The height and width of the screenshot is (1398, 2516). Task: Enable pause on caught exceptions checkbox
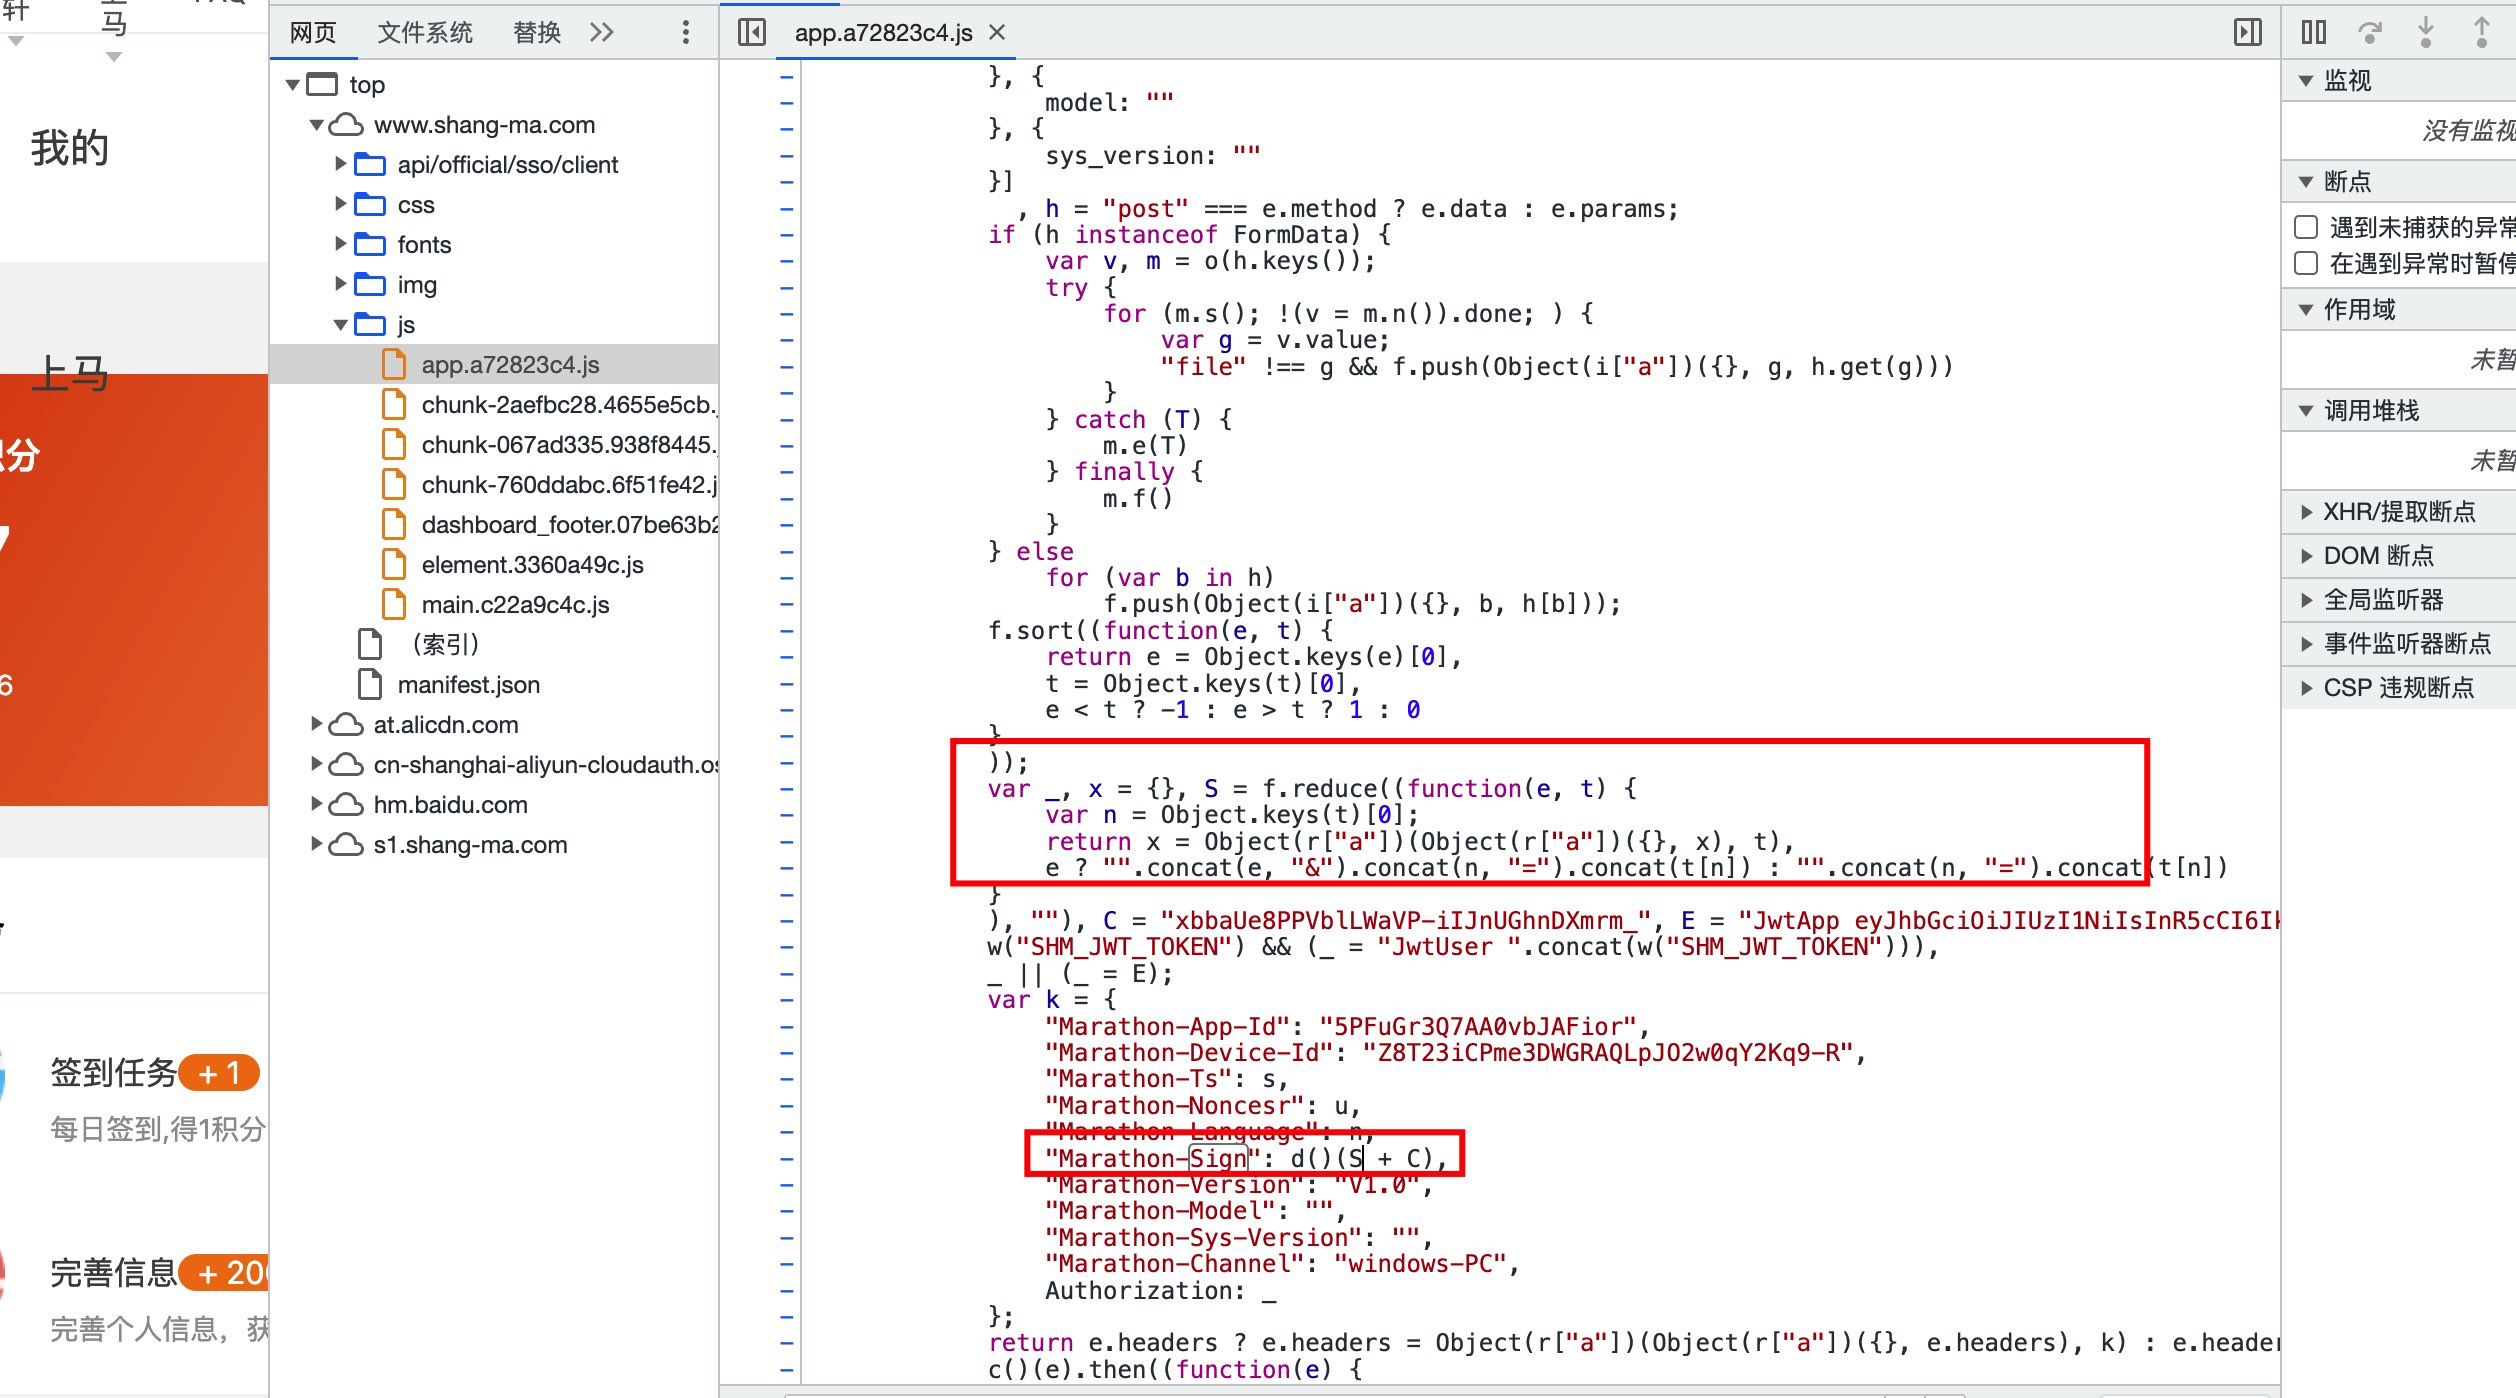click(x=2306, y=263)
